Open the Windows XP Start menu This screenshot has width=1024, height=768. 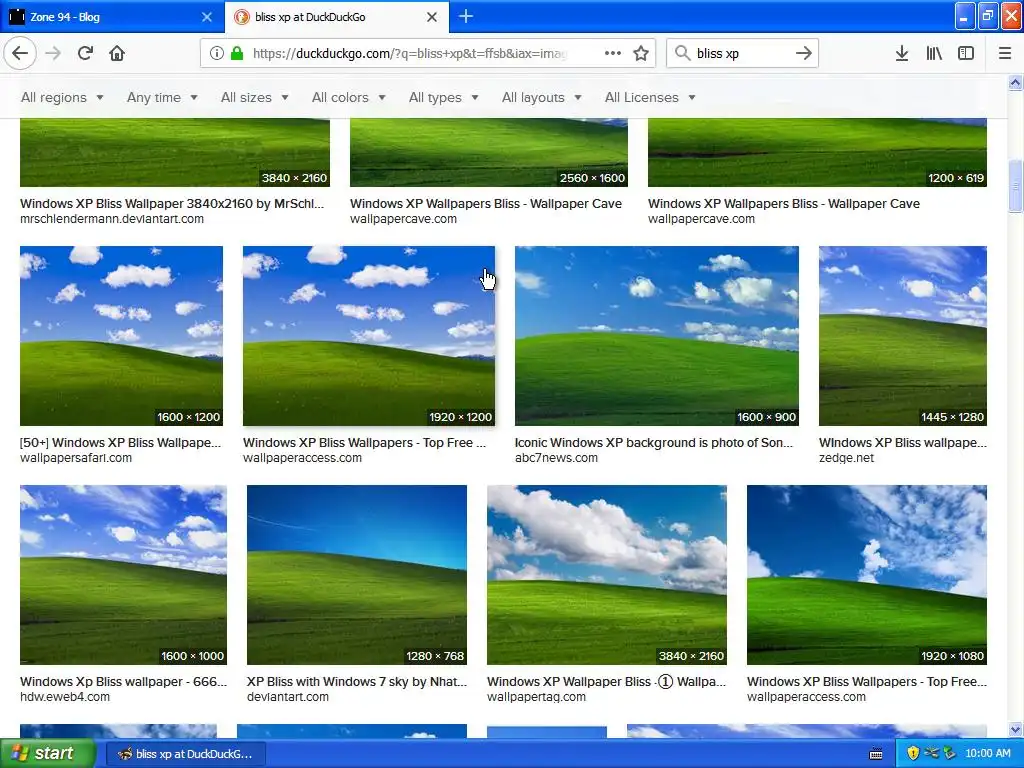coord(48,754)
